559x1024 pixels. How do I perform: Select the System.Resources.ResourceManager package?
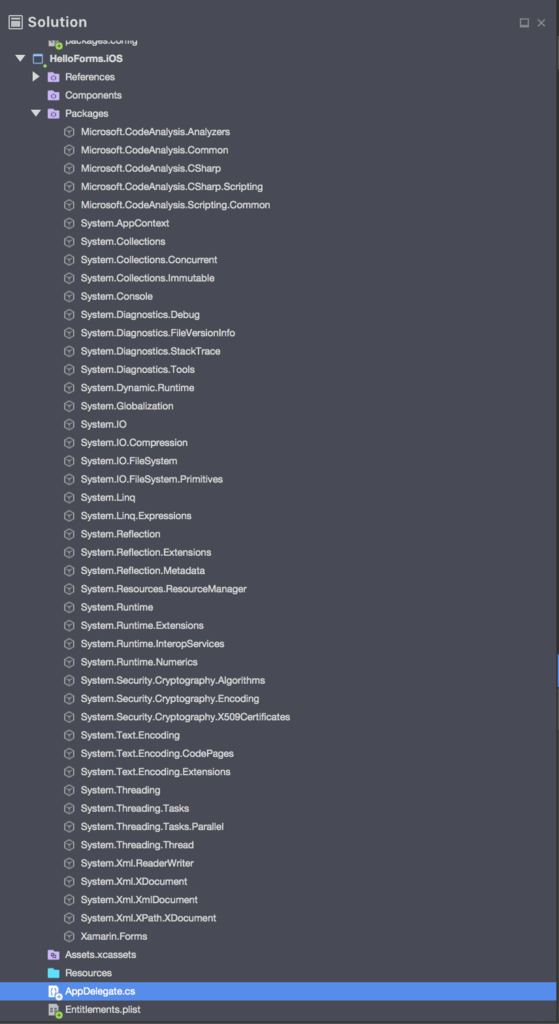(x=163, y=589)
